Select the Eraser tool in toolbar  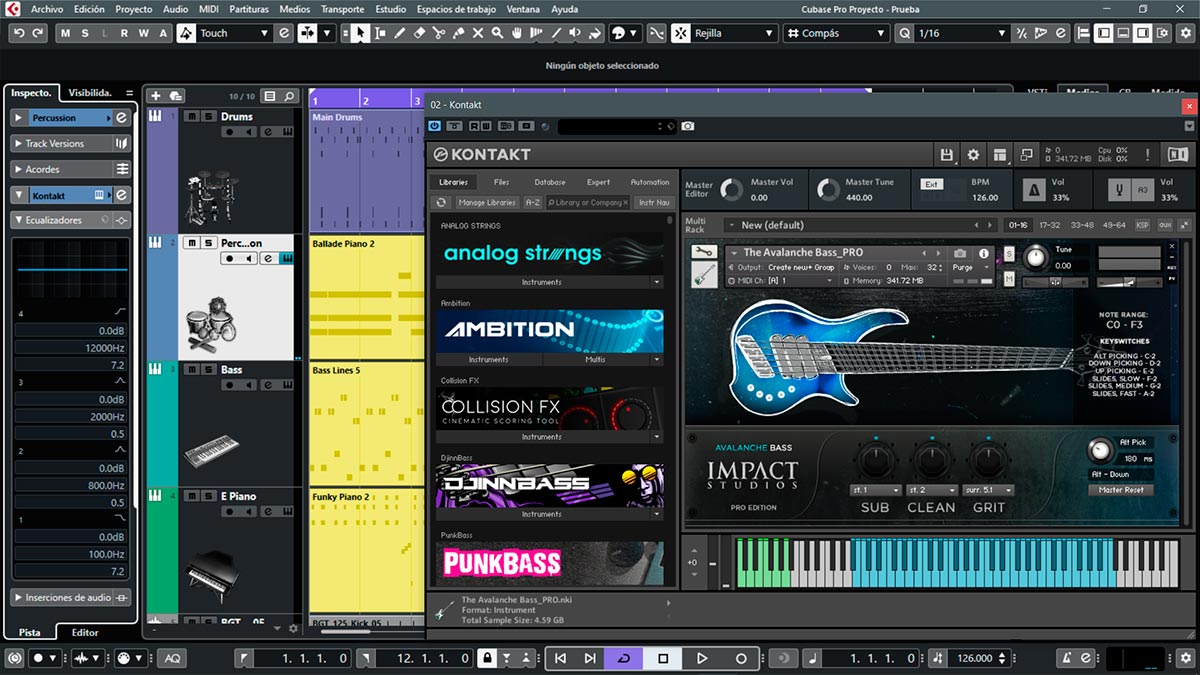point(419,33)
